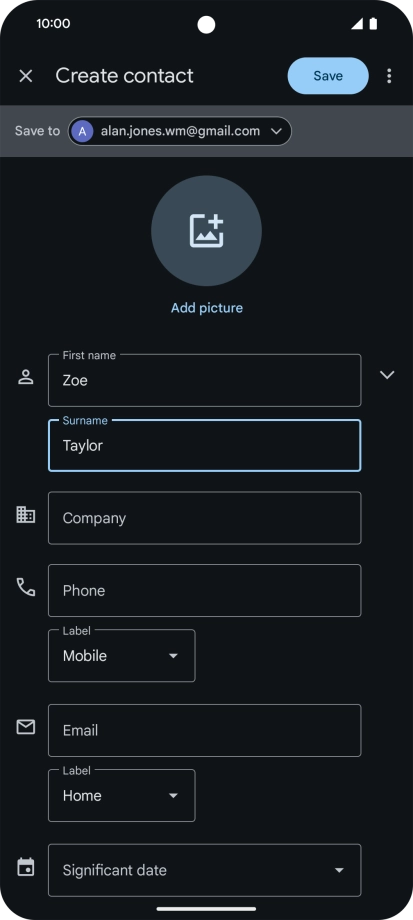Image resolution: width=413 pixels, height=920 pixels.
Task: Open the Mobile phone label dropdown
Action: (x=121, y=655)
